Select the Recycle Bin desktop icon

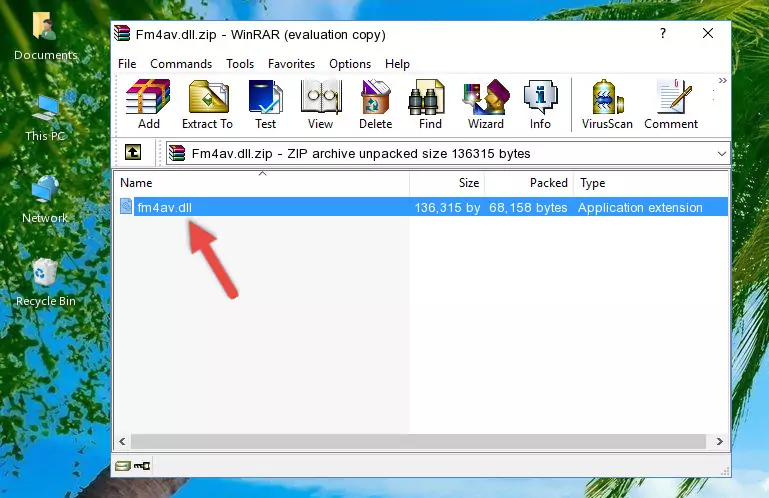(x=45, y=283)
